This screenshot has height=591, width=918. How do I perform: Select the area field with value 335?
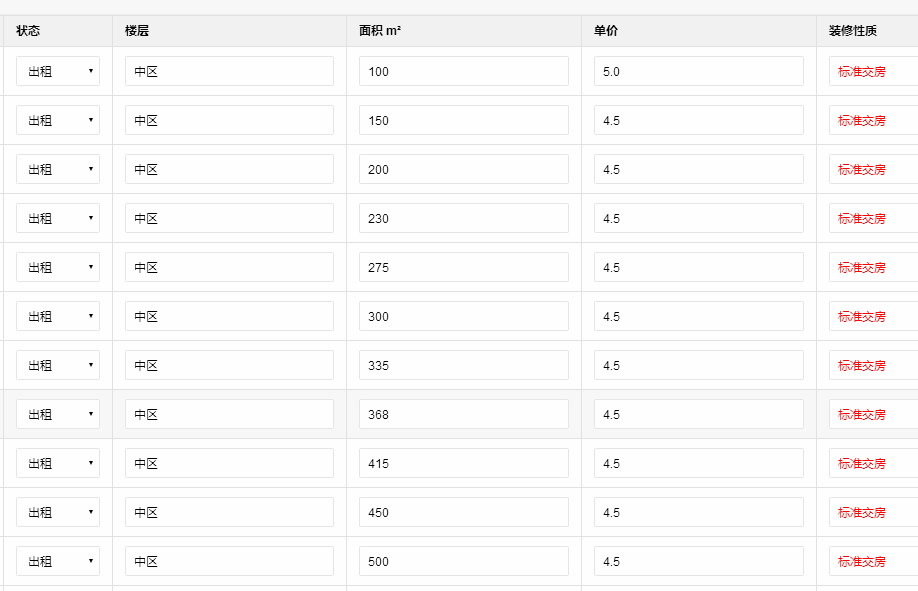click(463, 365)
